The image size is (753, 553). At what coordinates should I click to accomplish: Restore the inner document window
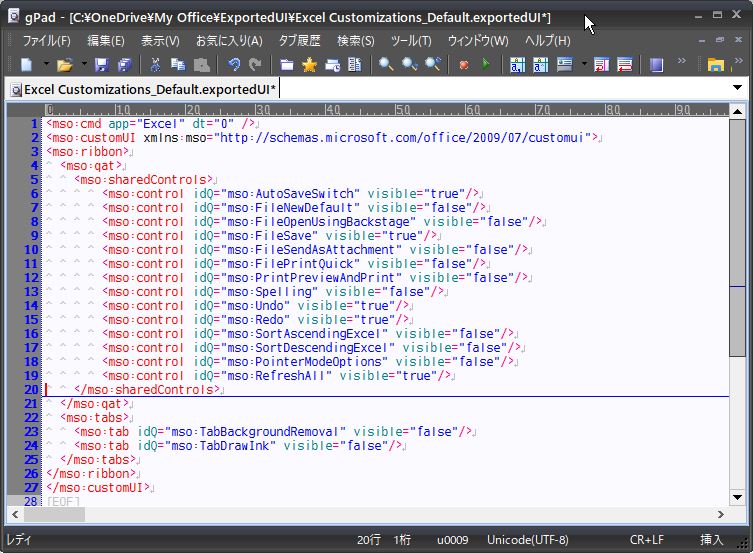tap(720, 39)
